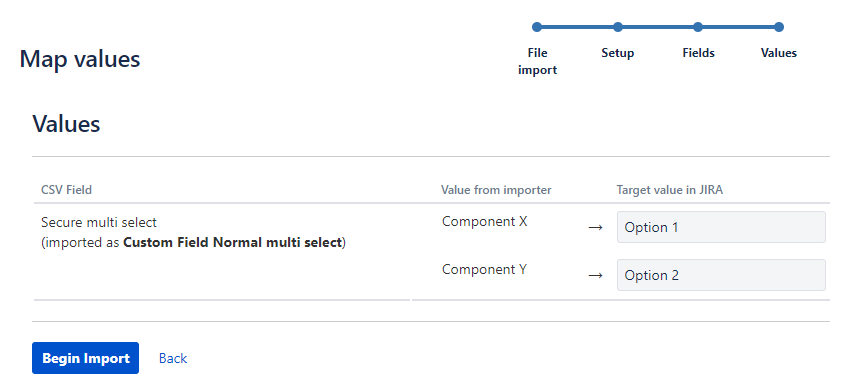The width and height of the screenshot is (850, 387).
Task: Select the Values step label
Action: point(779,53)
